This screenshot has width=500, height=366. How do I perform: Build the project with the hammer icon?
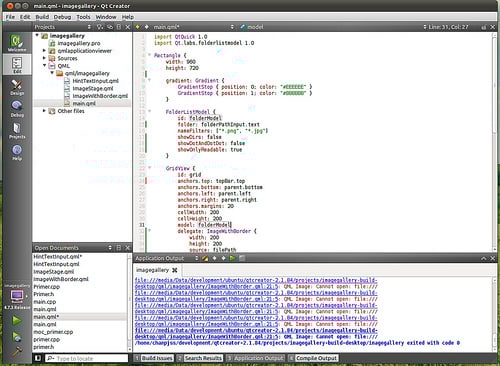point(17,351)
